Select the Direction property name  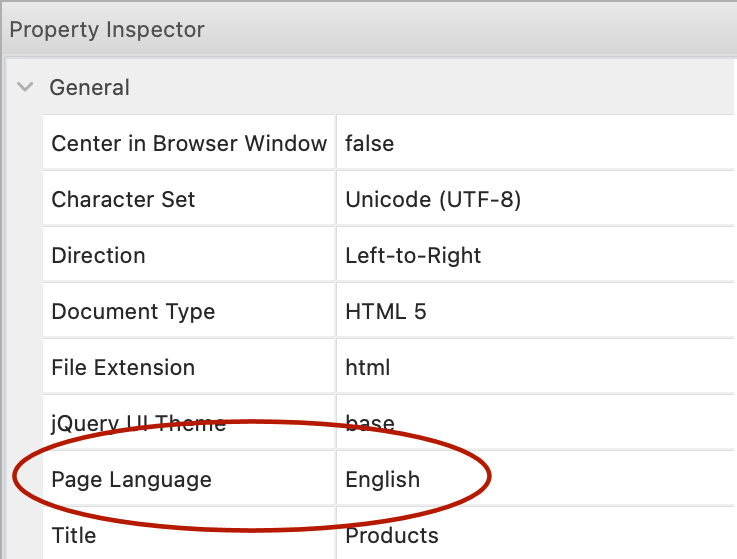tap(98, 255)
